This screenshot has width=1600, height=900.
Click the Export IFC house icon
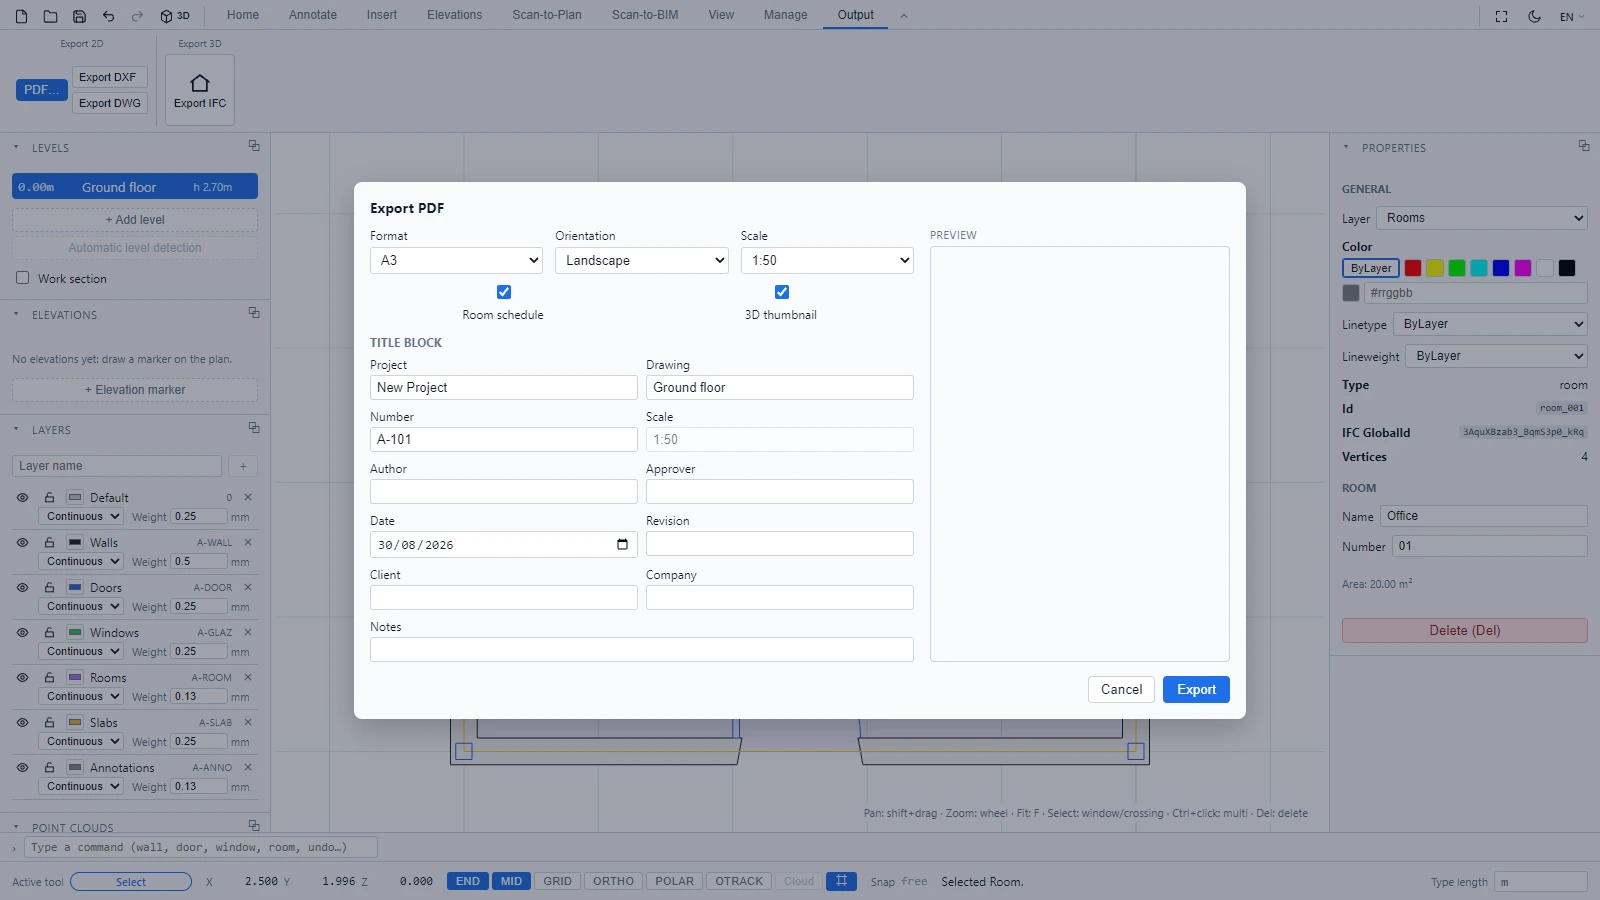[200, 83]
